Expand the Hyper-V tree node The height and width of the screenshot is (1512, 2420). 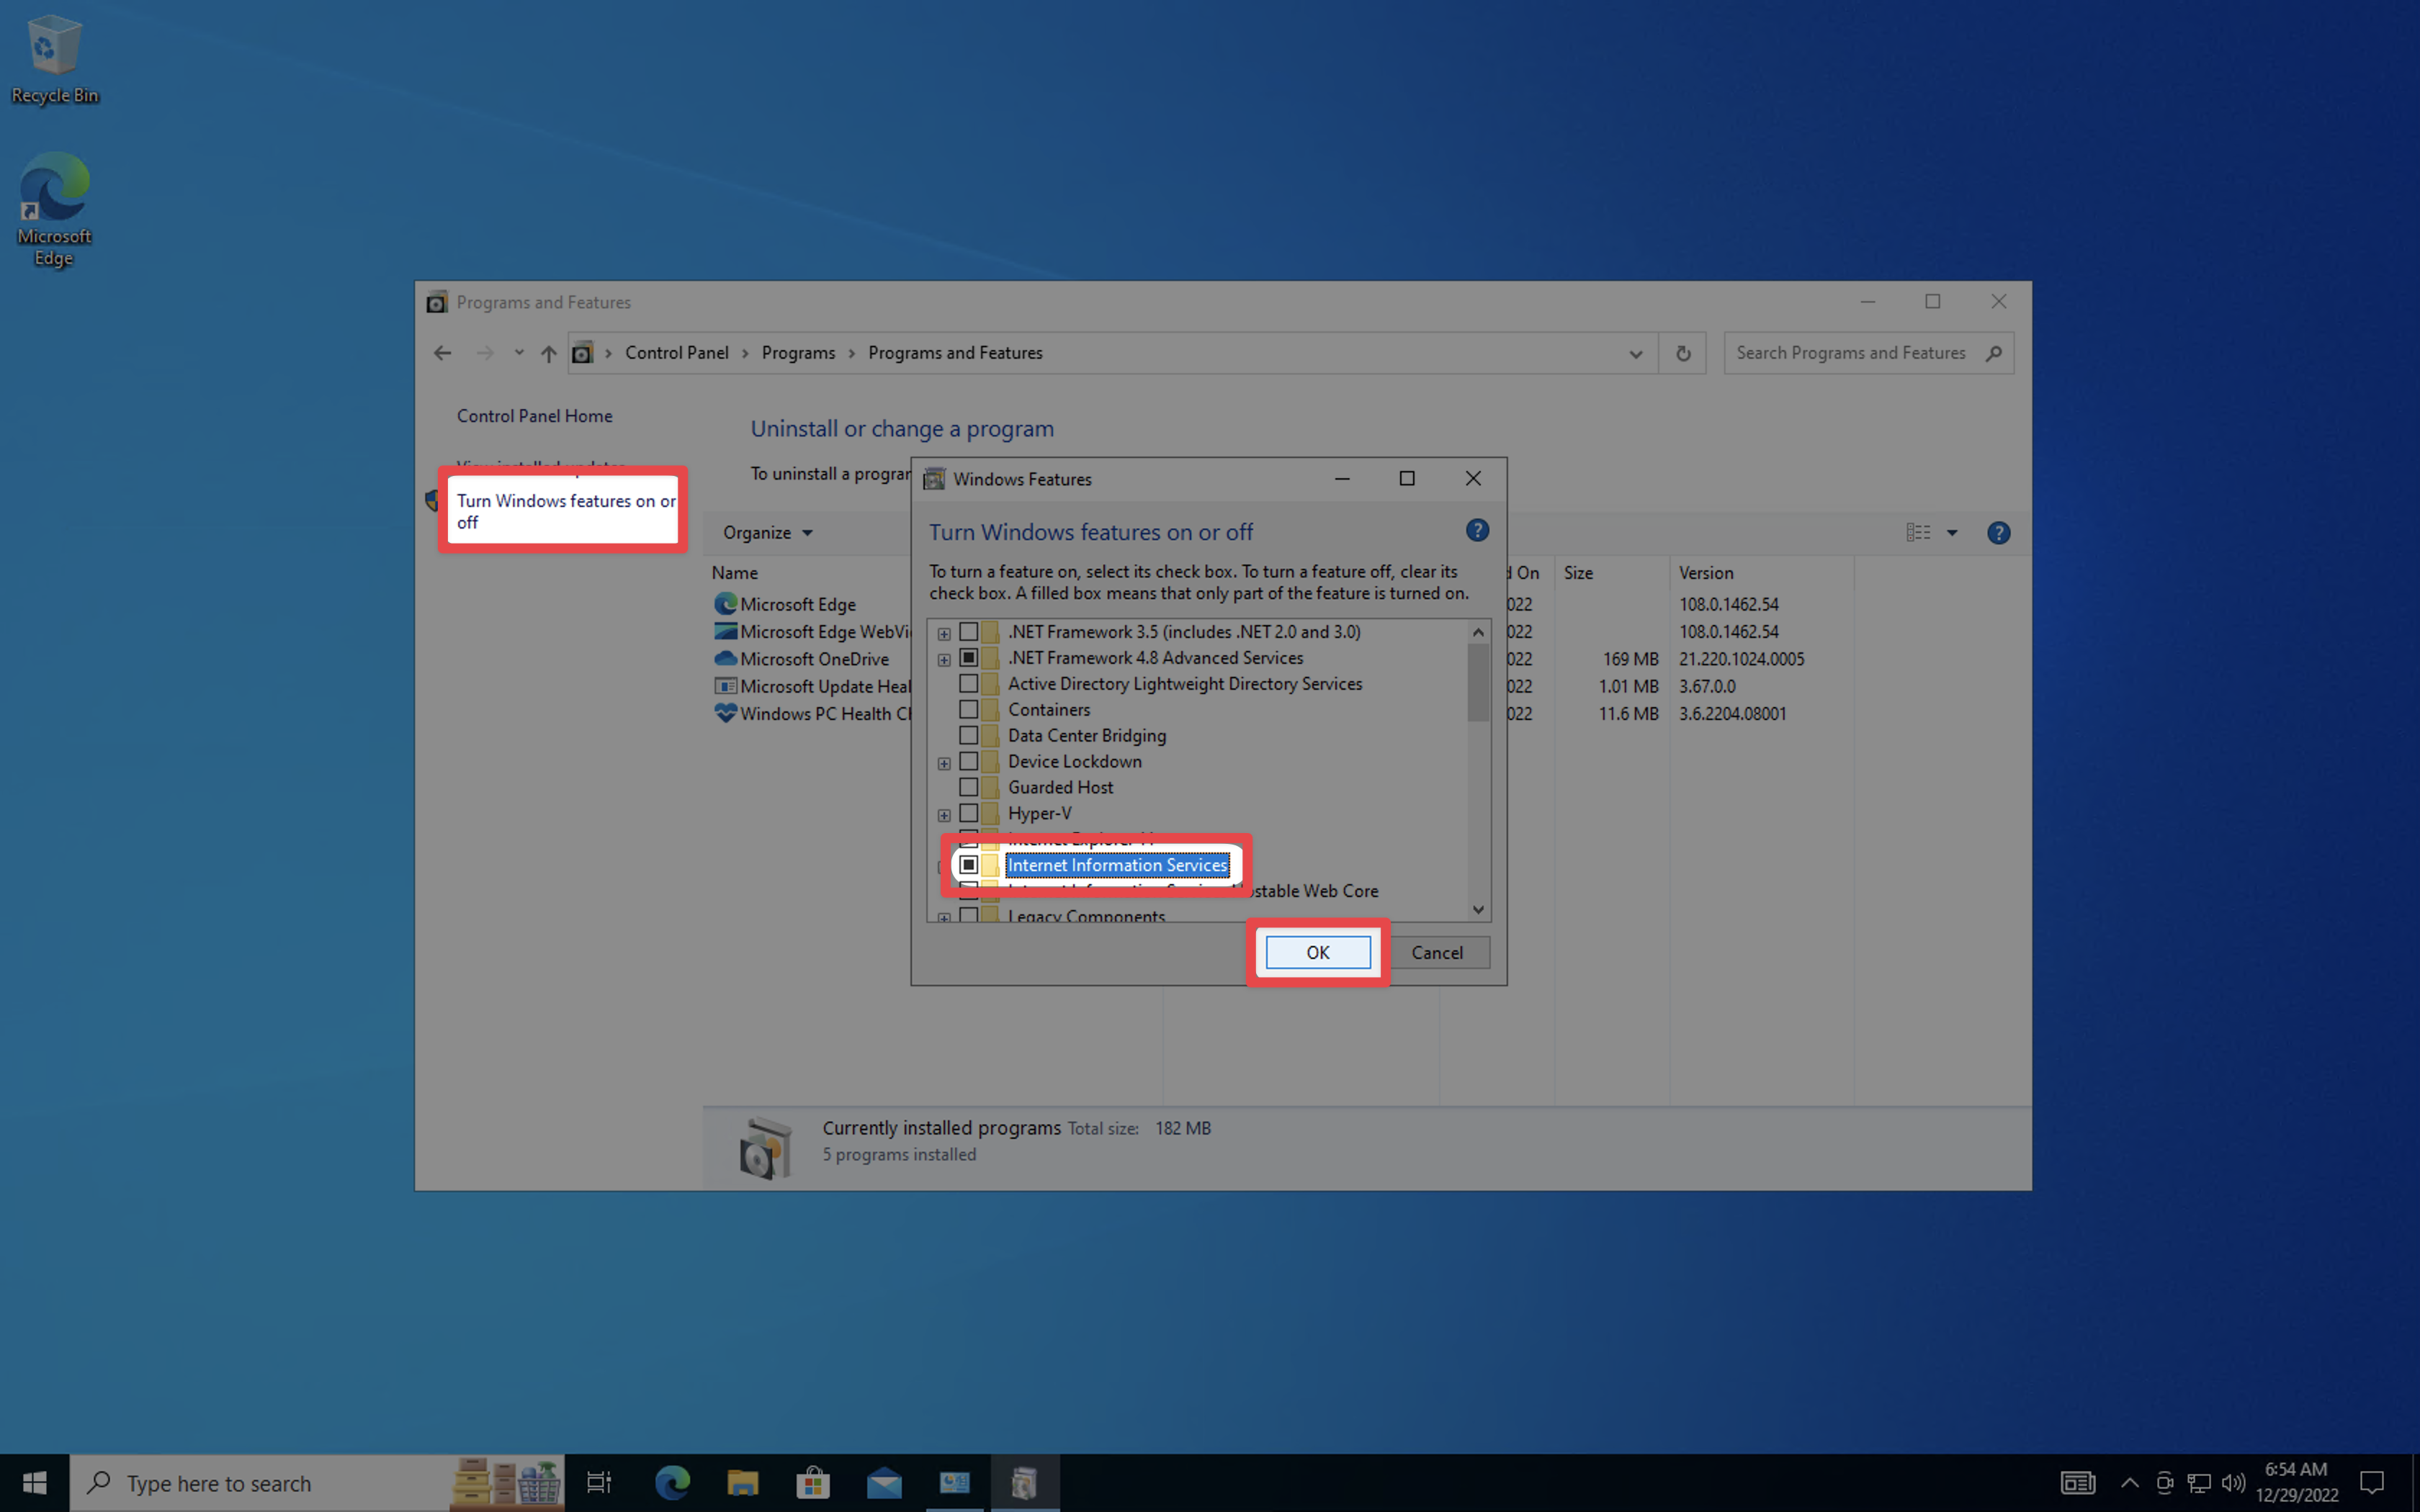click(x=944, y=815)
